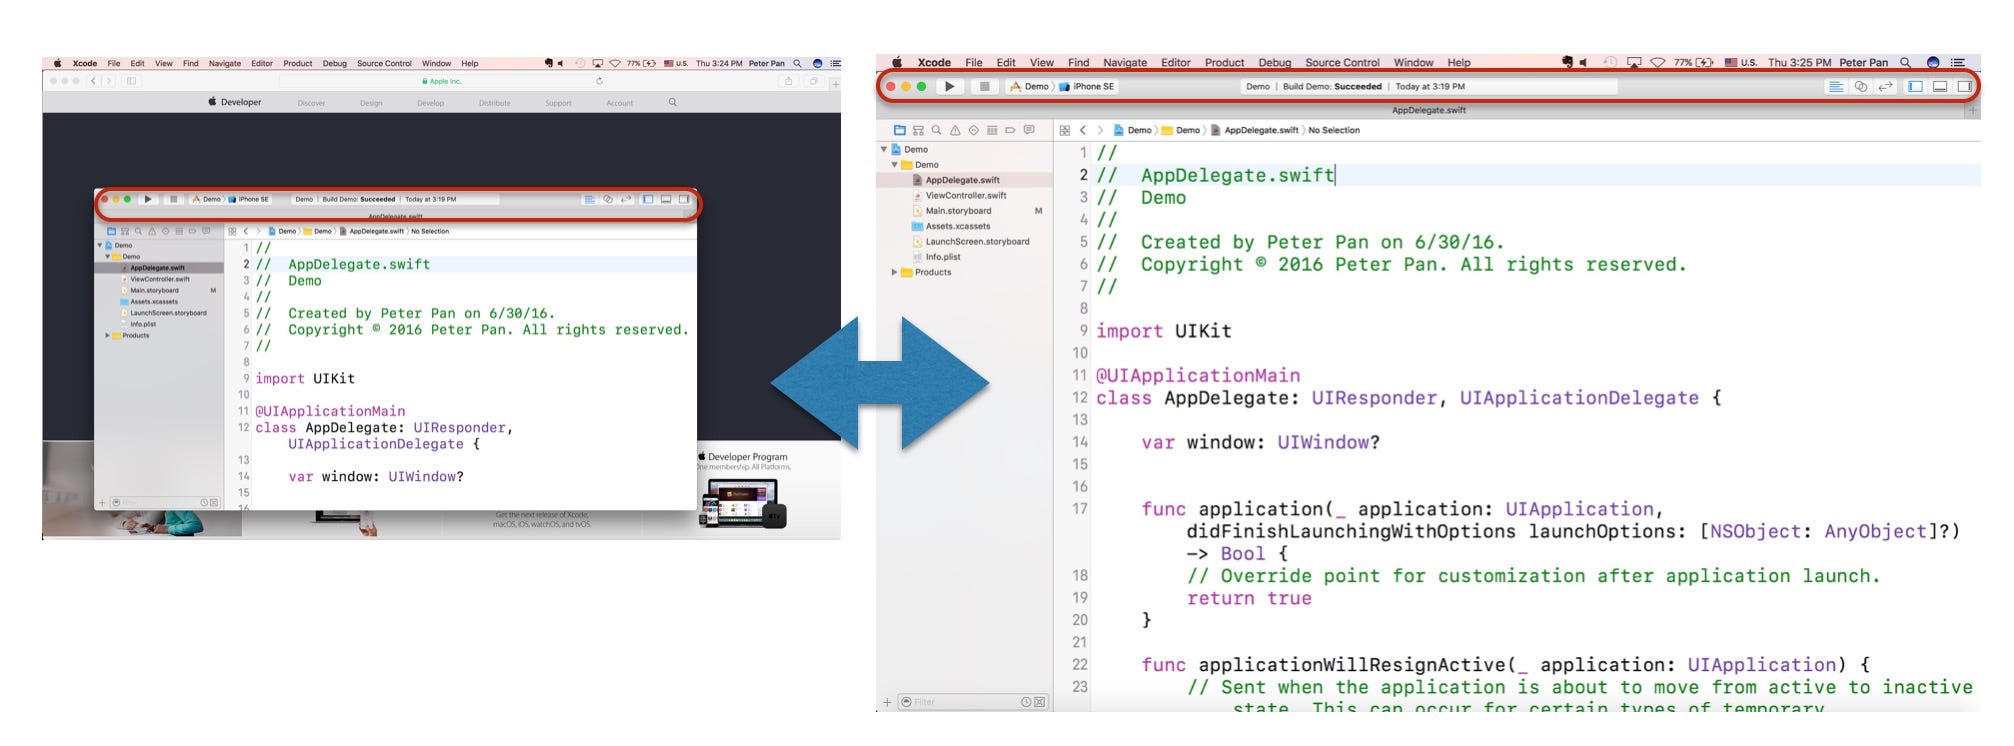Select Info.plist in full-screen Xcode navigator
Image resolution: width=2014 pixels, height=746 pixels.
[935, 257]
